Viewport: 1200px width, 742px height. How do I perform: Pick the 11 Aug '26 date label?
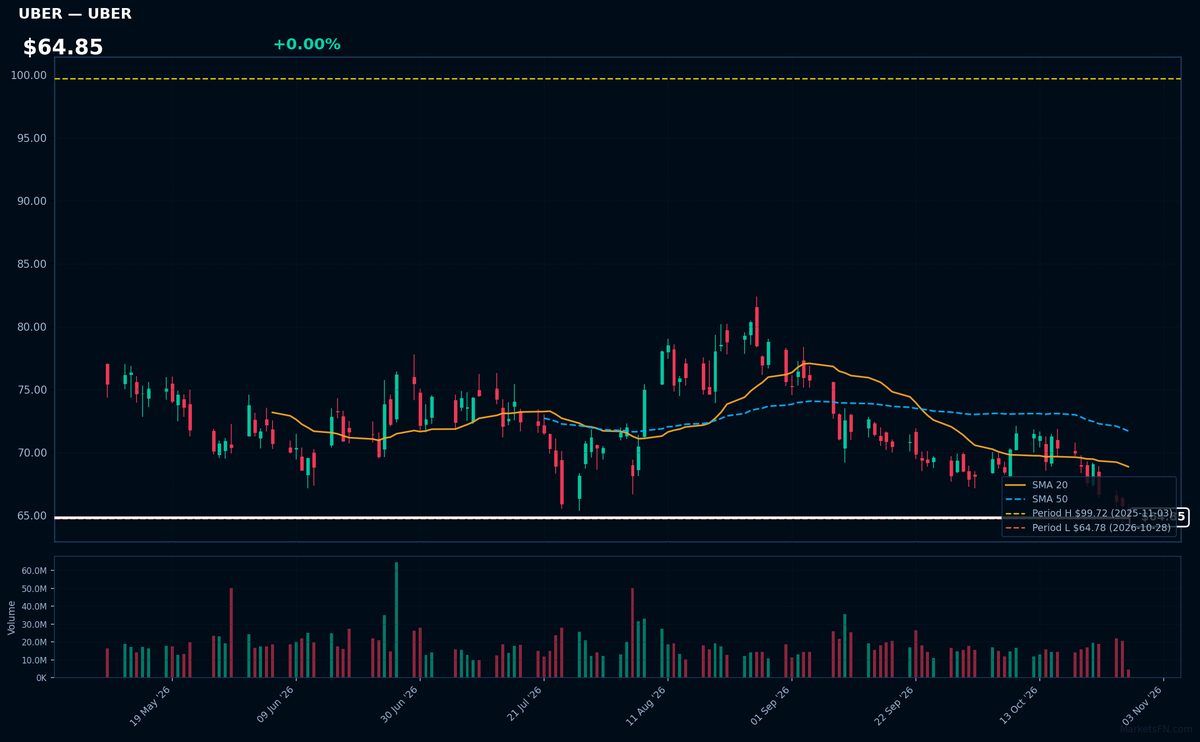(646, 704)
